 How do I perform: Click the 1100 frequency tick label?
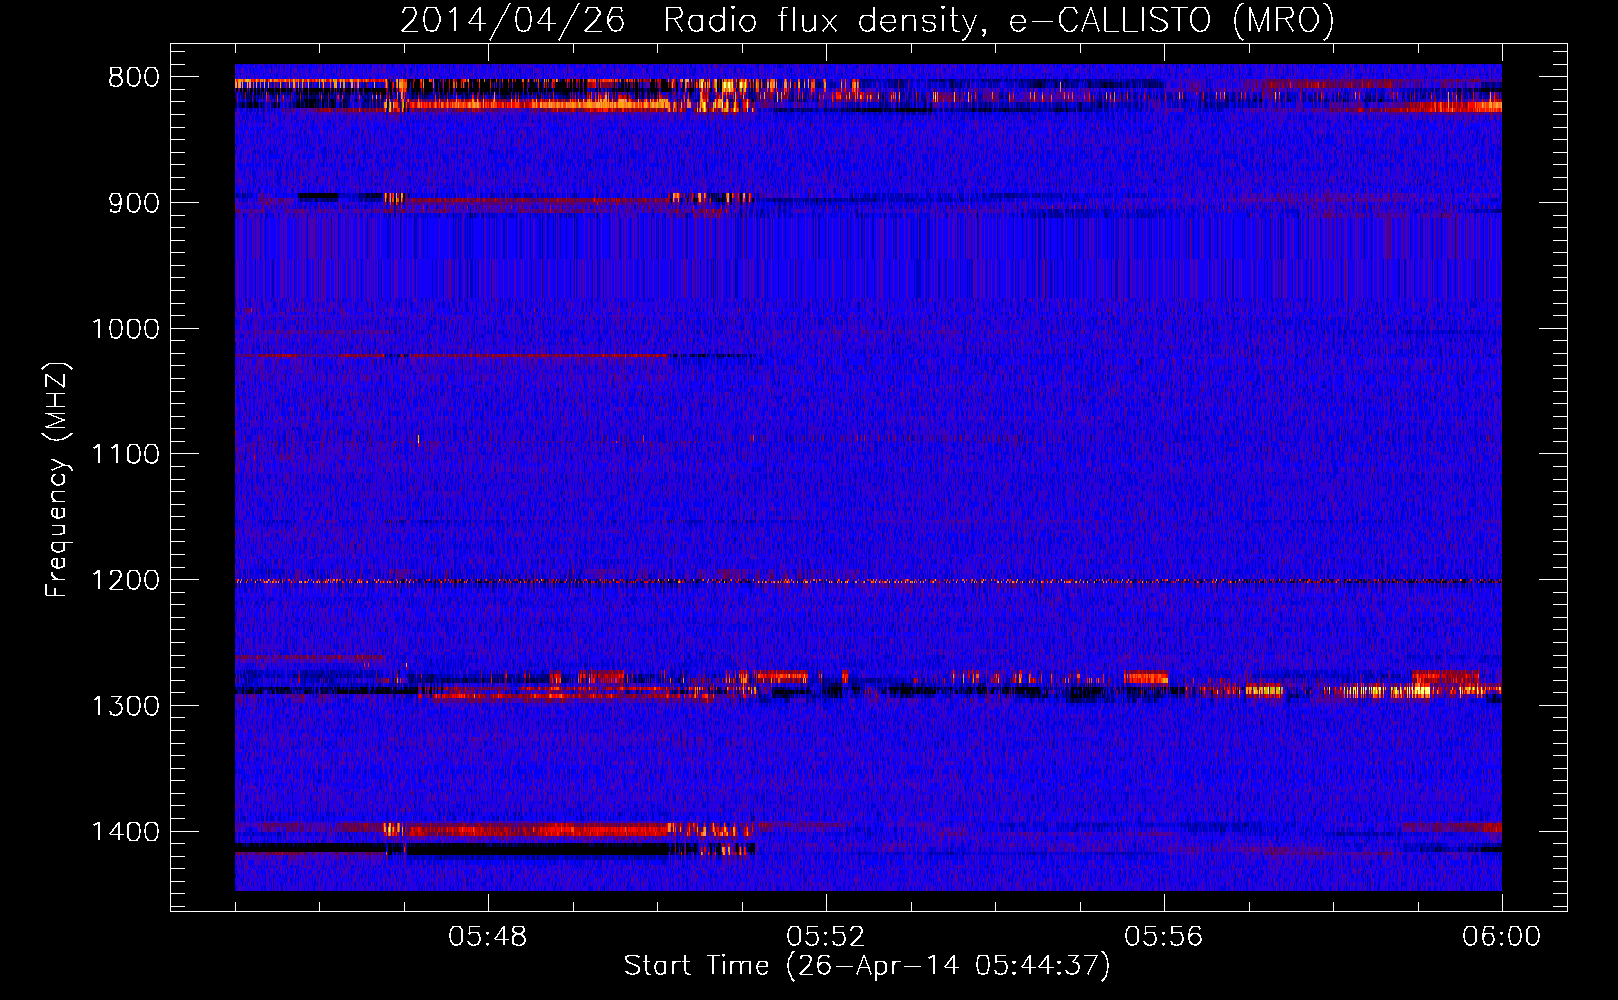click(x=125, y=455)
